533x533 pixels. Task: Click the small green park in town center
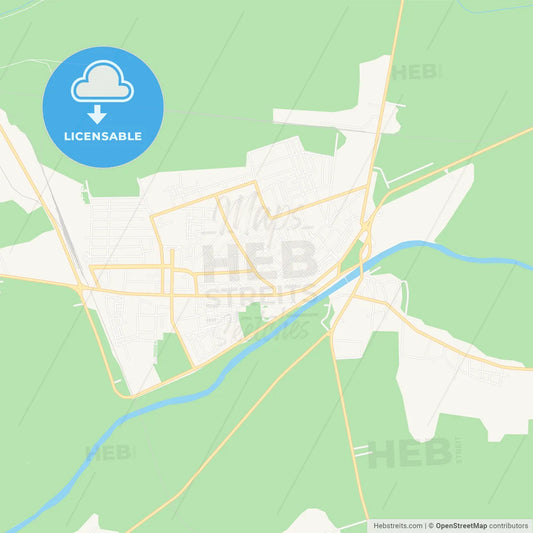coord(252,316)
